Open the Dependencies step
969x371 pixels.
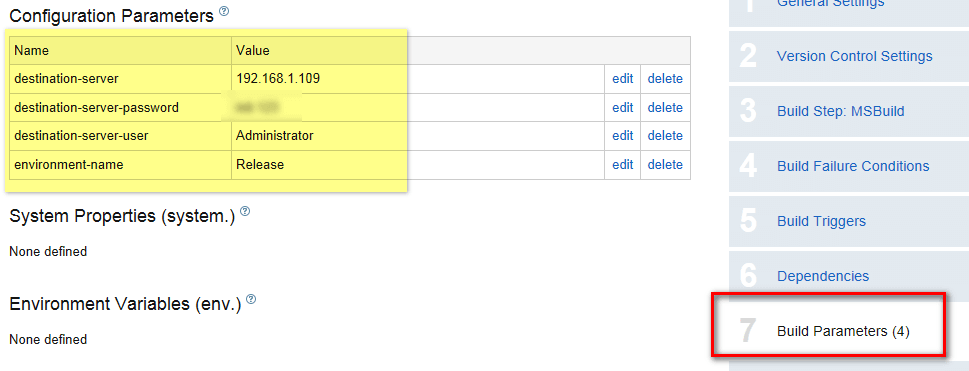click(823, 276)
